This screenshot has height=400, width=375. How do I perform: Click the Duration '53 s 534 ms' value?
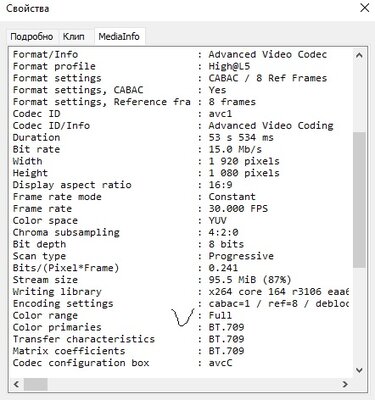241,137
